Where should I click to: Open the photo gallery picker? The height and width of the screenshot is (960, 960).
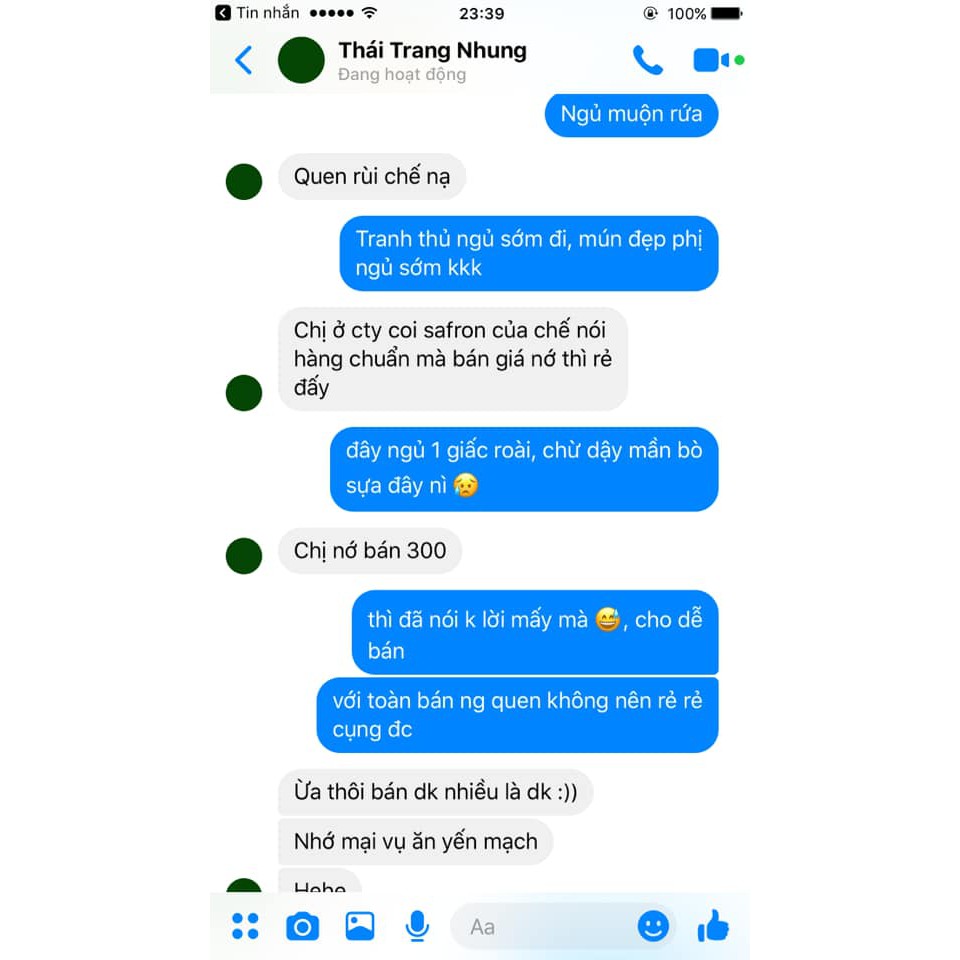pyautogui.click(x=360, y=926)
